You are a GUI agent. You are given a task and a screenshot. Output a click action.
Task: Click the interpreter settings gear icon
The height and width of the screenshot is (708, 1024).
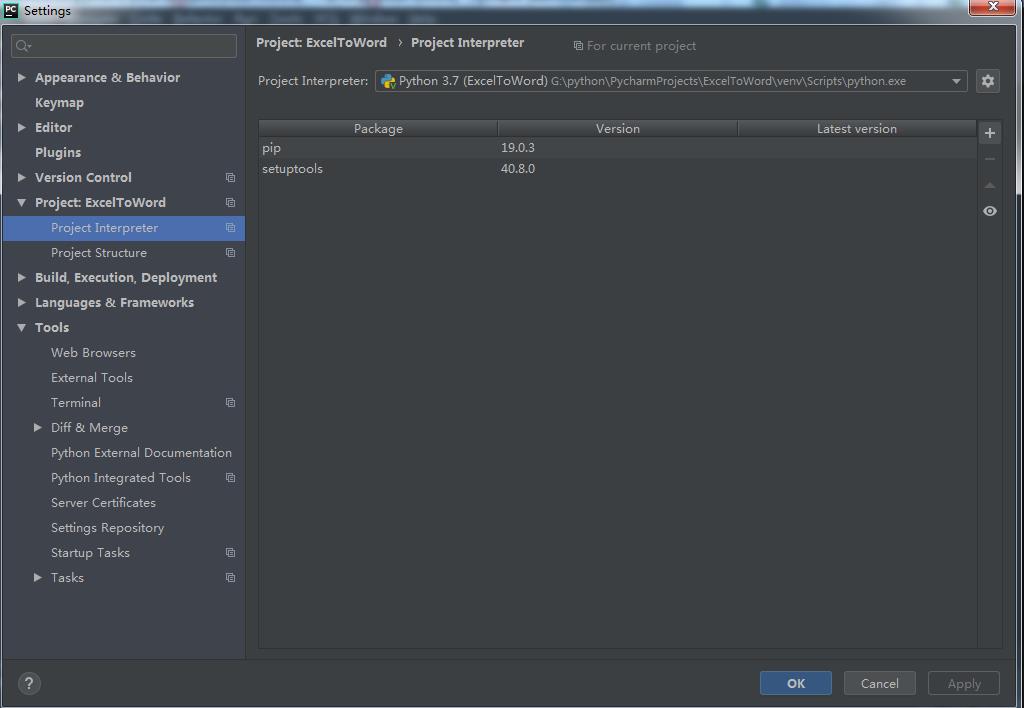(x=987, y=81)
